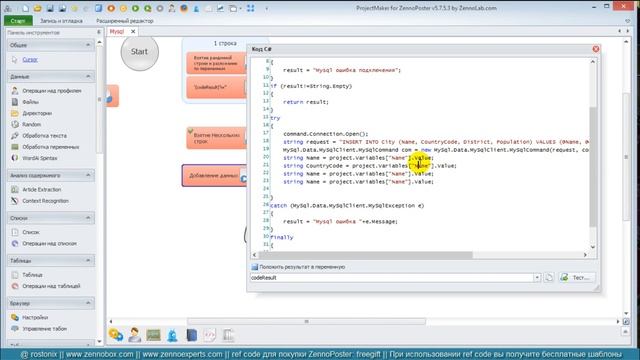640x360 pixels.
Task: Open the Запись и отладка tab
Action: click(61, 20)
